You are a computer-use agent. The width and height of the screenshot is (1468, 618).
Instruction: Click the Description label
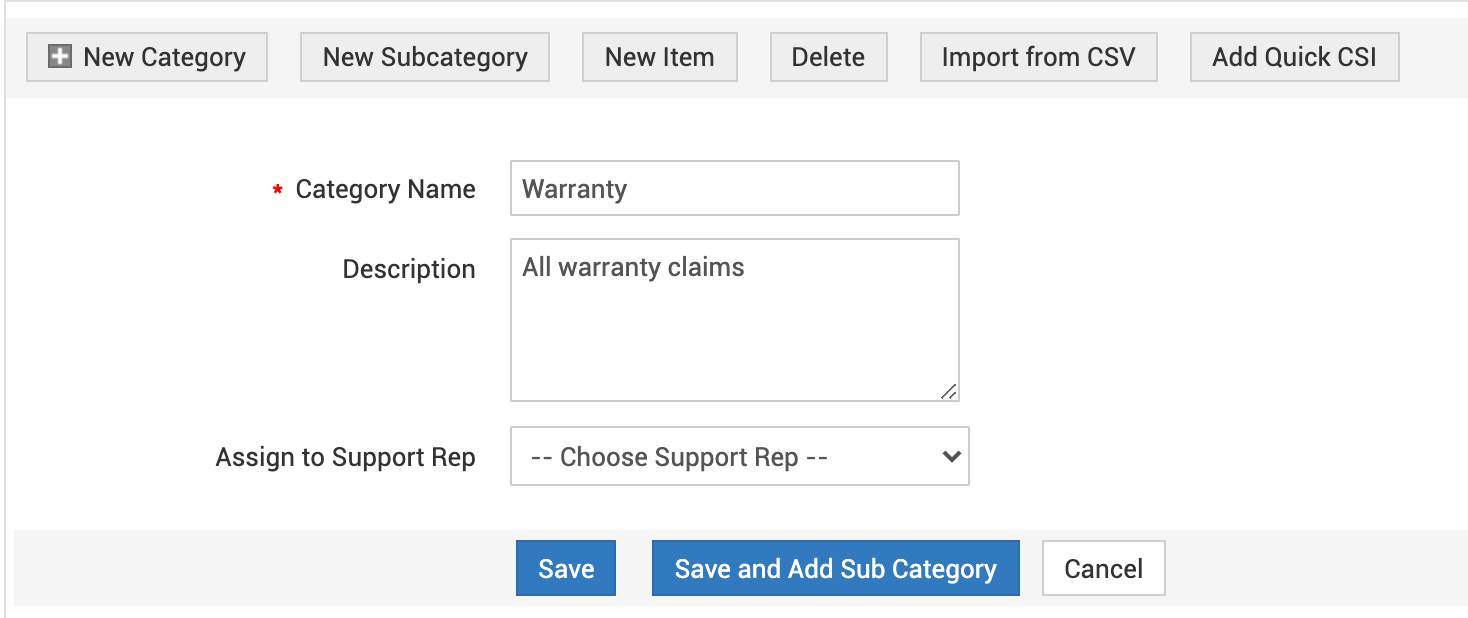(x=408, y=269)
